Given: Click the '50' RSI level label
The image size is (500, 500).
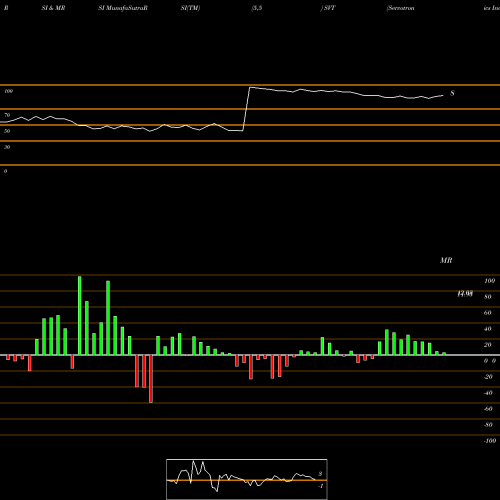Looking at the screenshot, I should (x=7, y=131).
